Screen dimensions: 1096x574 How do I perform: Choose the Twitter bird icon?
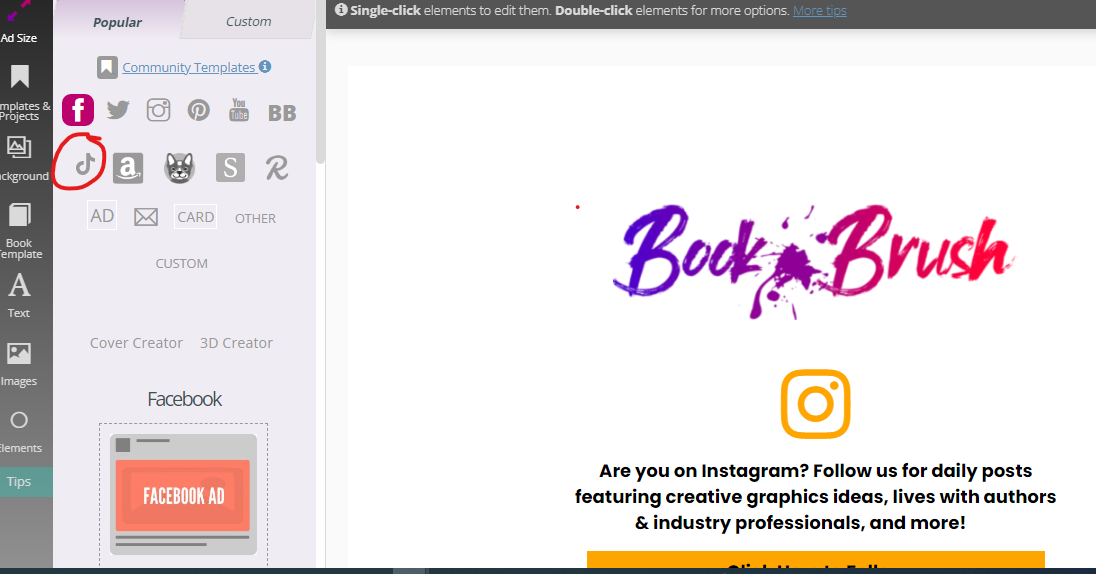118,110
